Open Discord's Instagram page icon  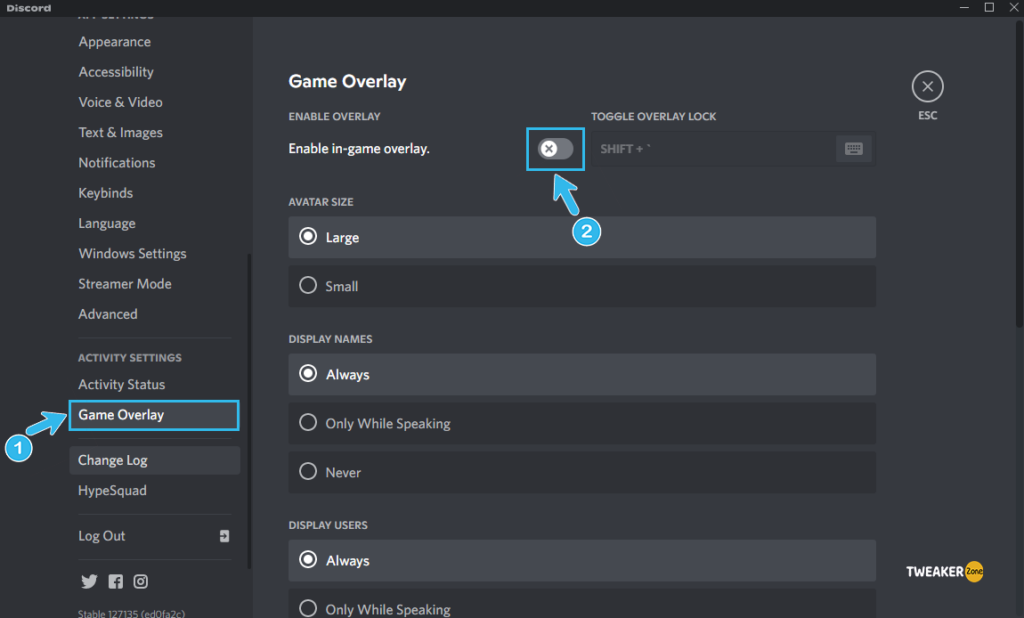click(x=140, y=581)
